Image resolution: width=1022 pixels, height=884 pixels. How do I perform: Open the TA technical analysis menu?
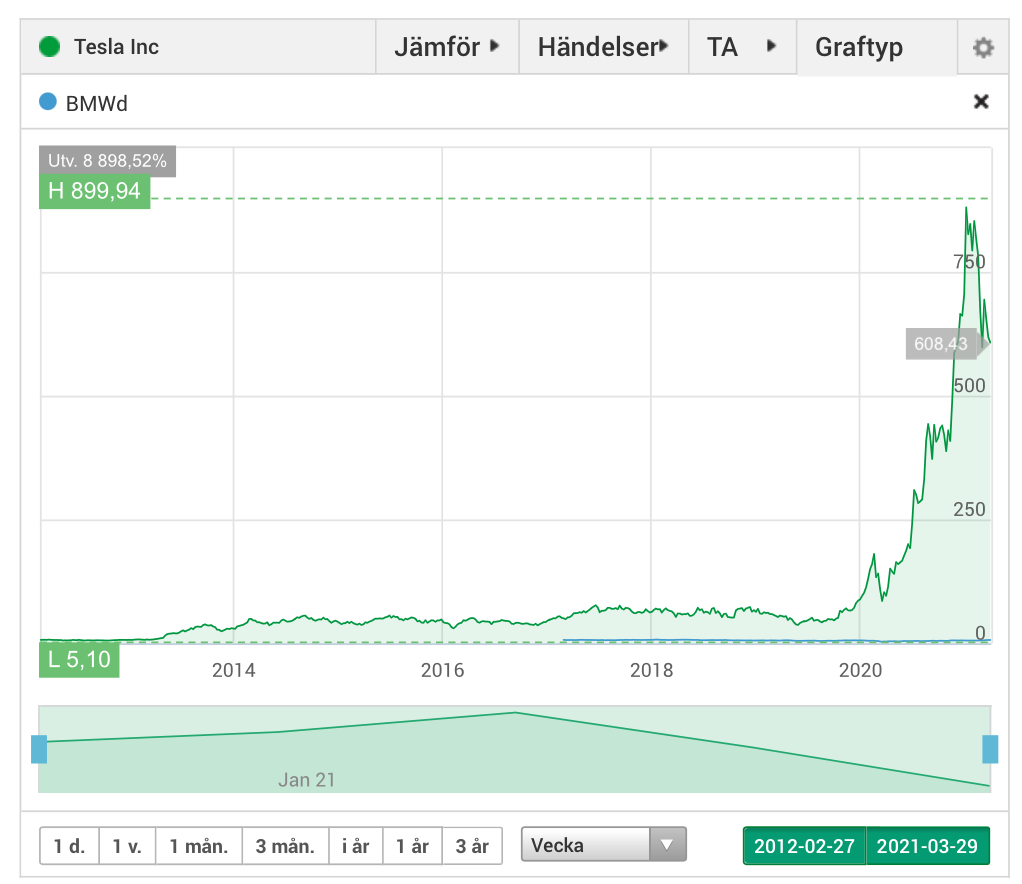742,47
